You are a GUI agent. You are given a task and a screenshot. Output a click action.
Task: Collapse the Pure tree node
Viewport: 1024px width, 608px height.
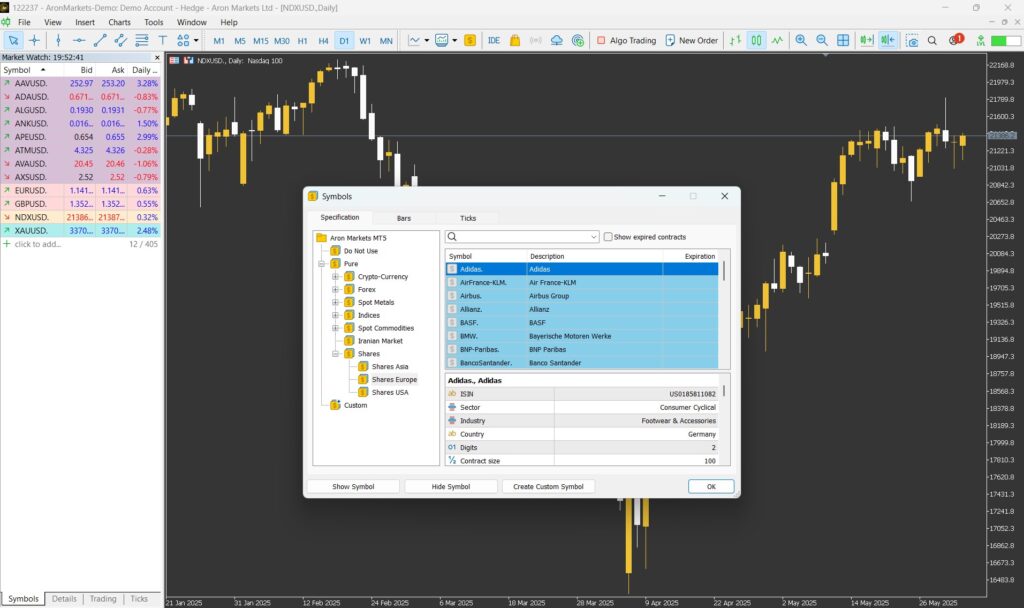pyautogui.click(x=322, y=264)
